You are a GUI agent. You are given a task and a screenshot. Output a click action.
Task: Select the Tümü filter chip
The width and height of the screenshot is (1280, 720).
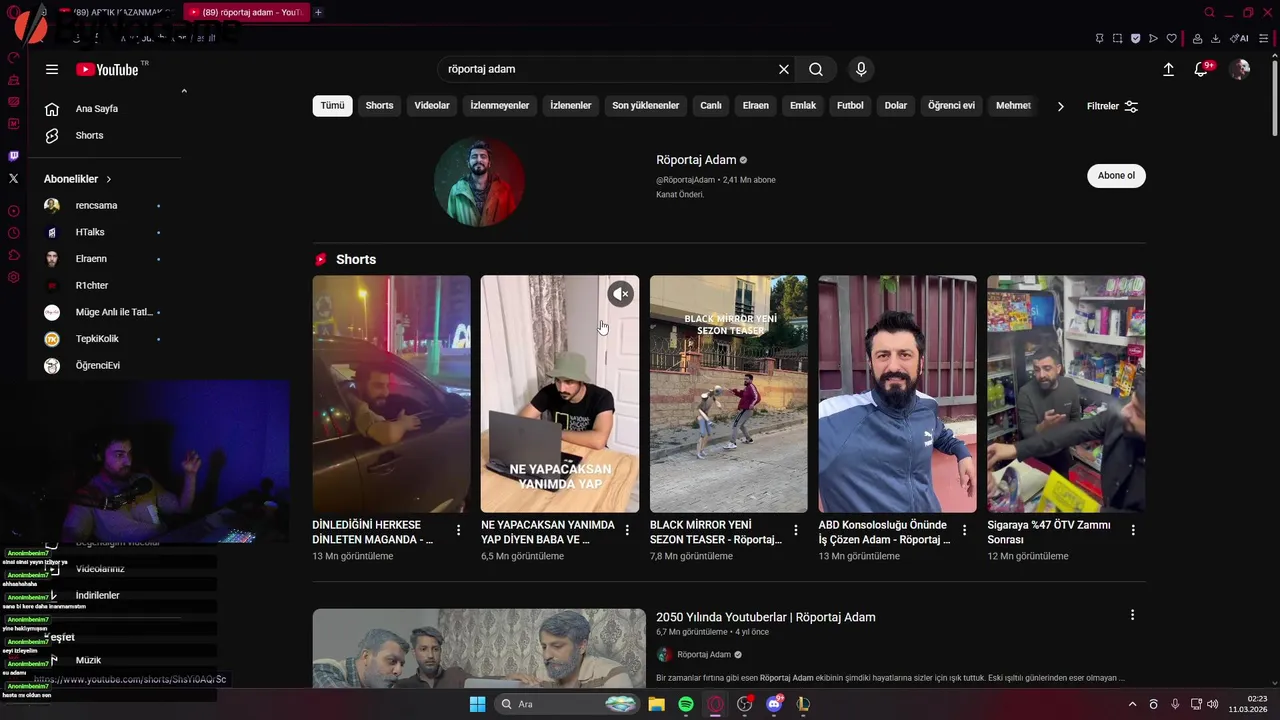click(332, 105)
